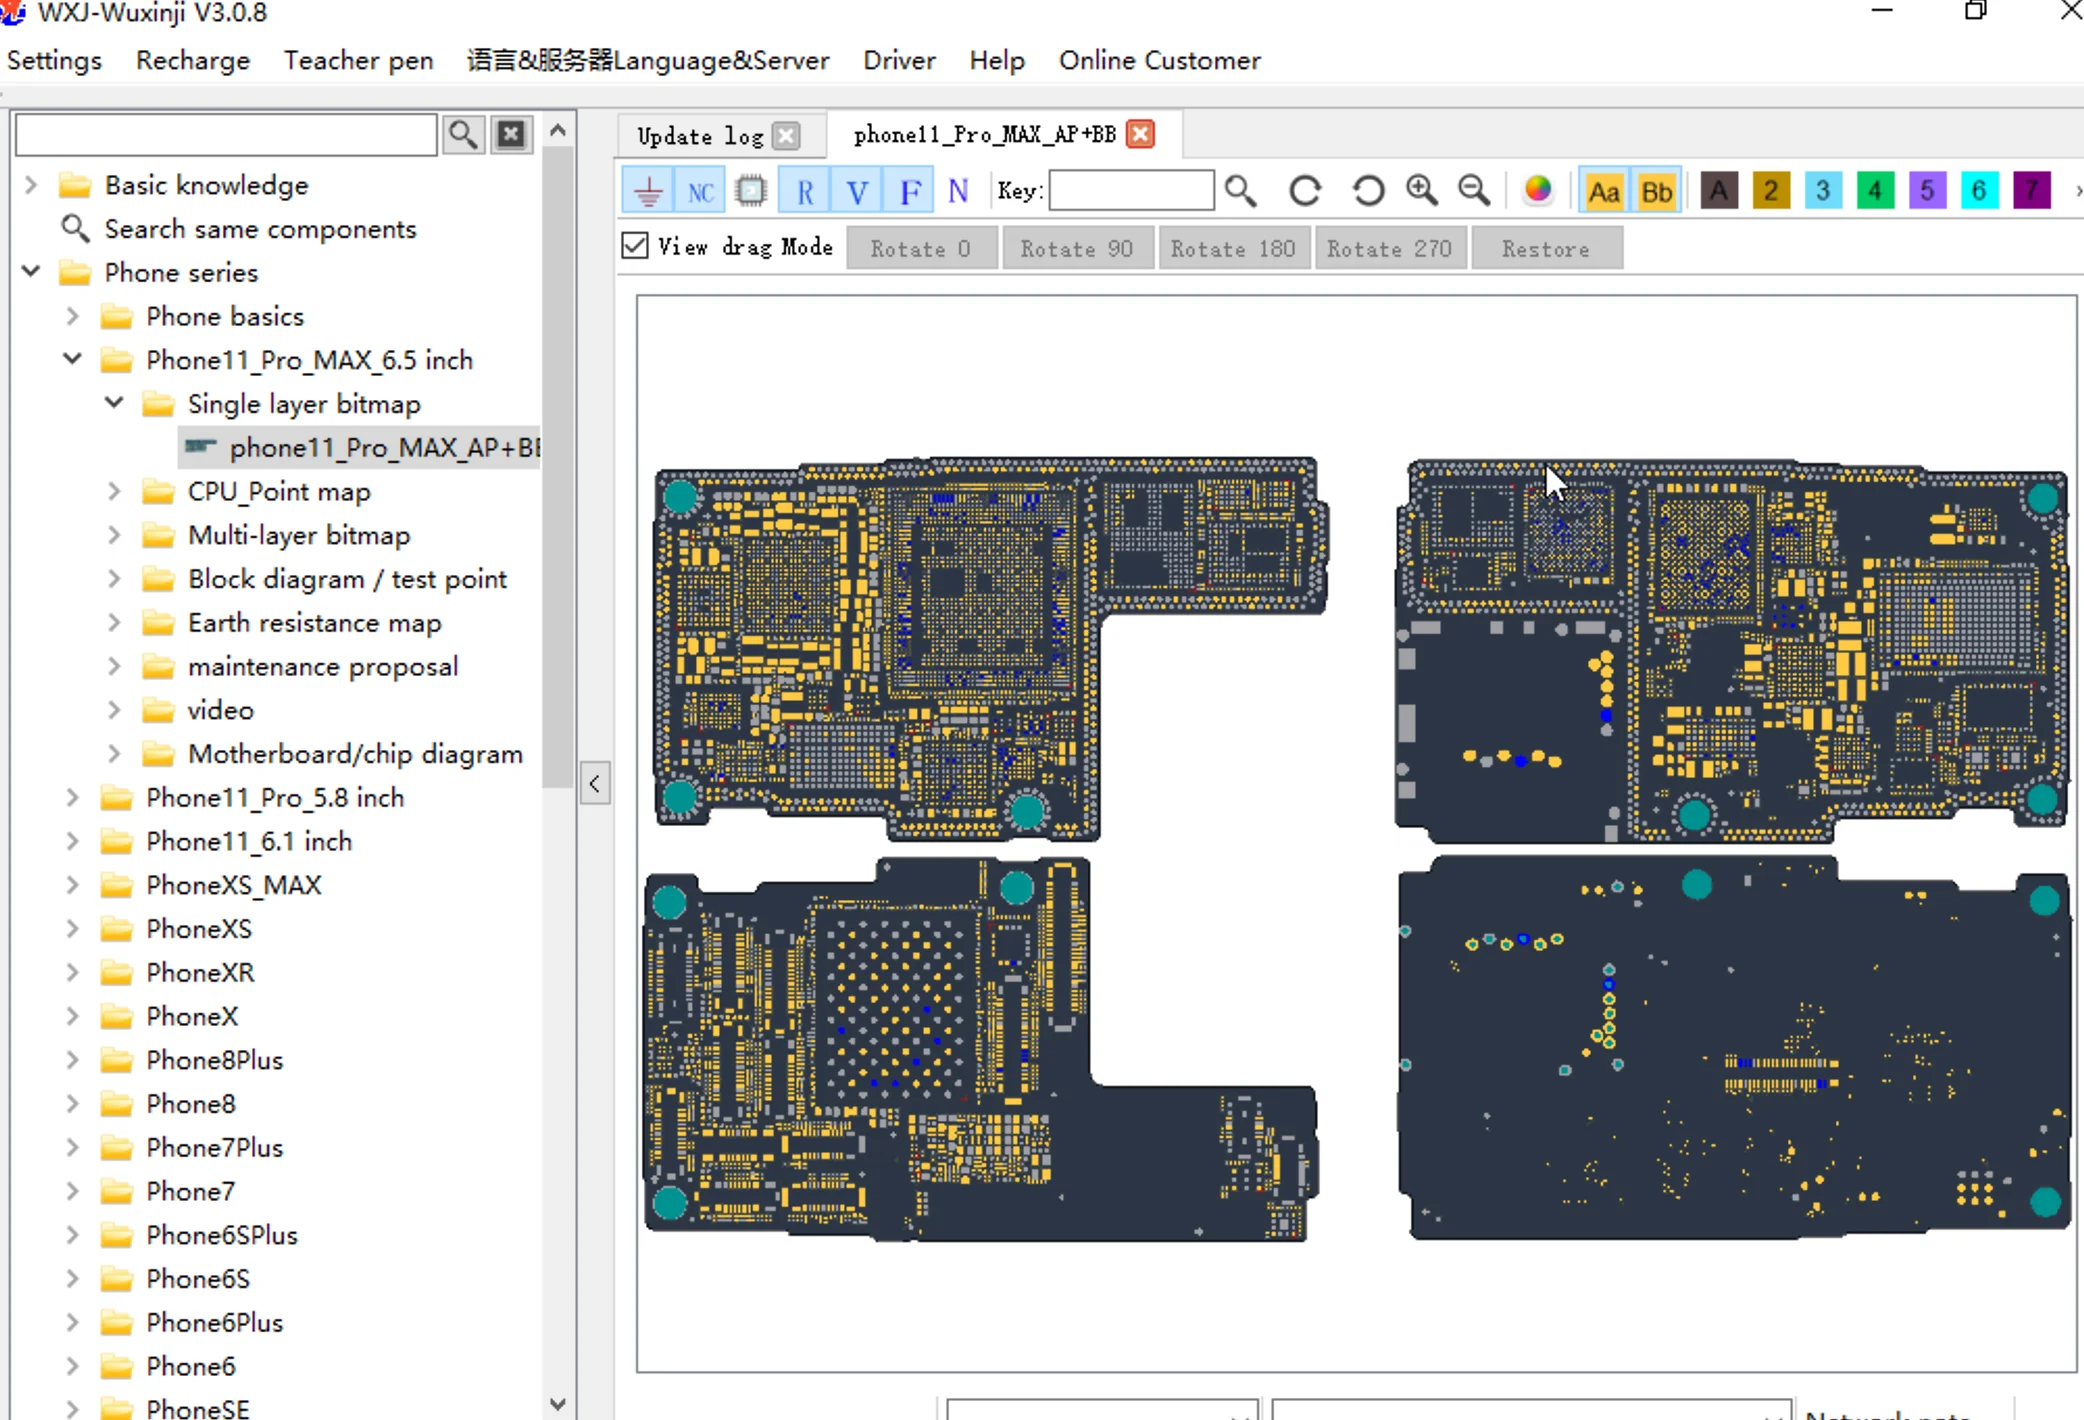Open the Teacher pen menu

358,60
